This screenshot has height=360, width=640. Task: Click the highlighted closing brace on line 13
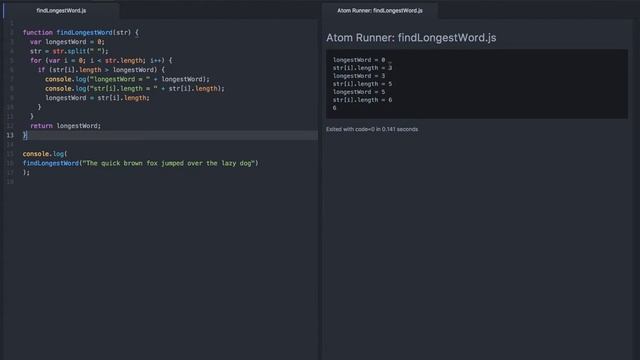(x=25, y=135)
